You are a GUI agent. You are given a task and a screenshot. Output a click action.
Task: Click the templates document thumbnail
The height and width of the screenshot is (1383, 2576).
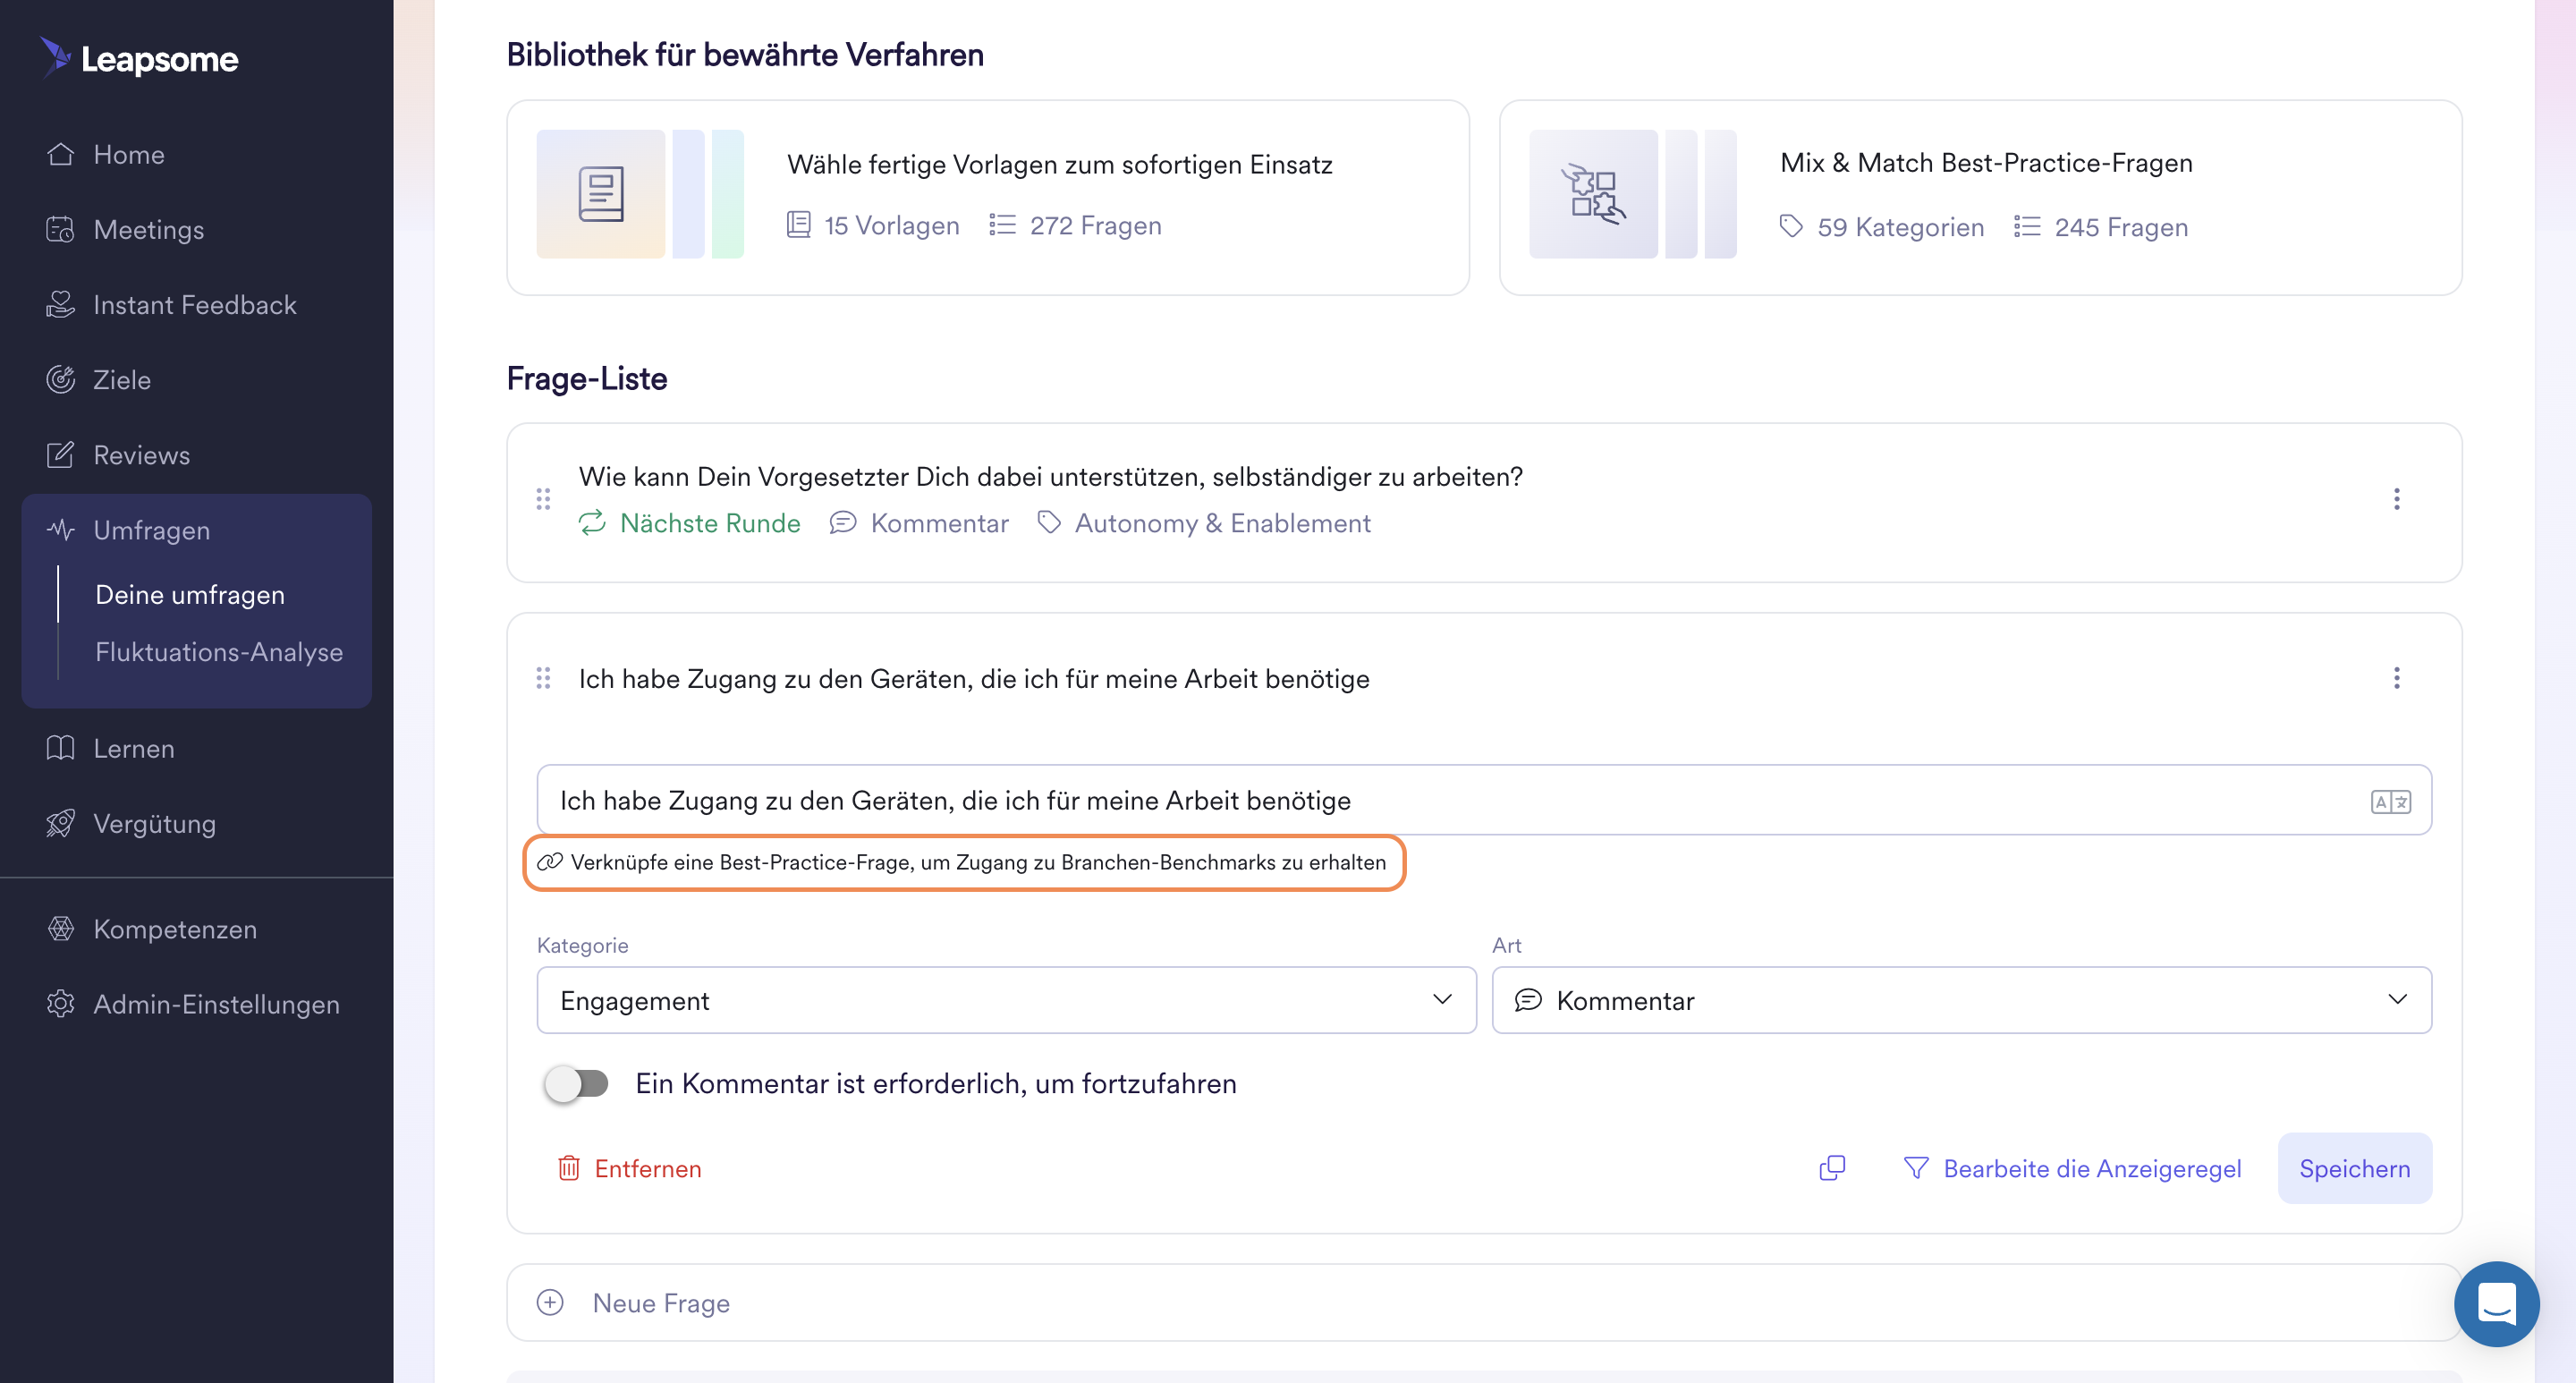(601, 194)
